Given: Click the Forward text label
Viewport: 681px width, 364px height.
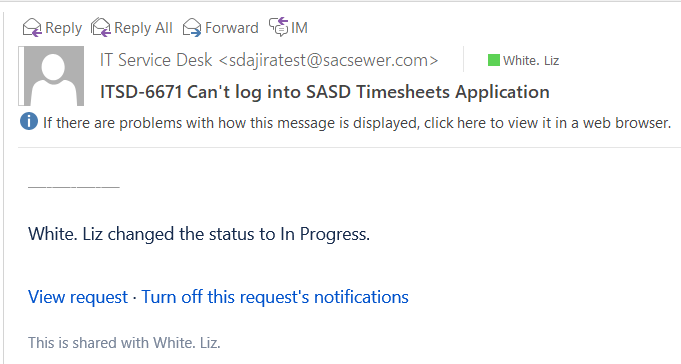Looking at the screenshot, I should coord(231,28).
